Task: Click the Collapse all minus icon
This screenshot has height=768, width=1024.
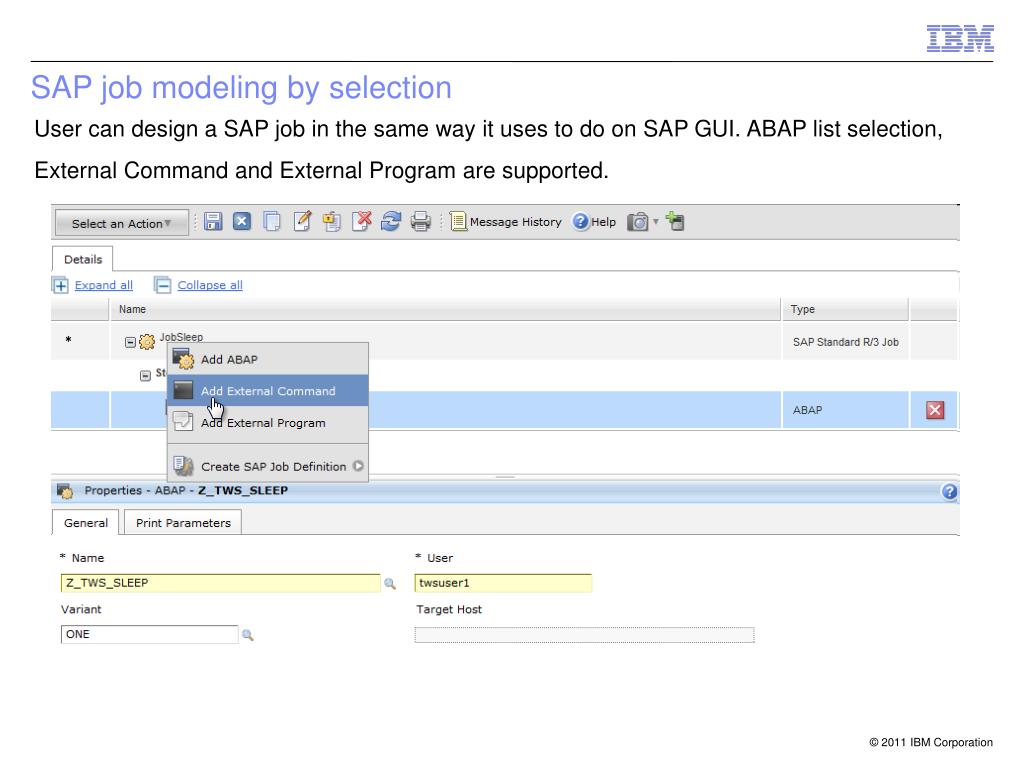Action: (163, 285)
